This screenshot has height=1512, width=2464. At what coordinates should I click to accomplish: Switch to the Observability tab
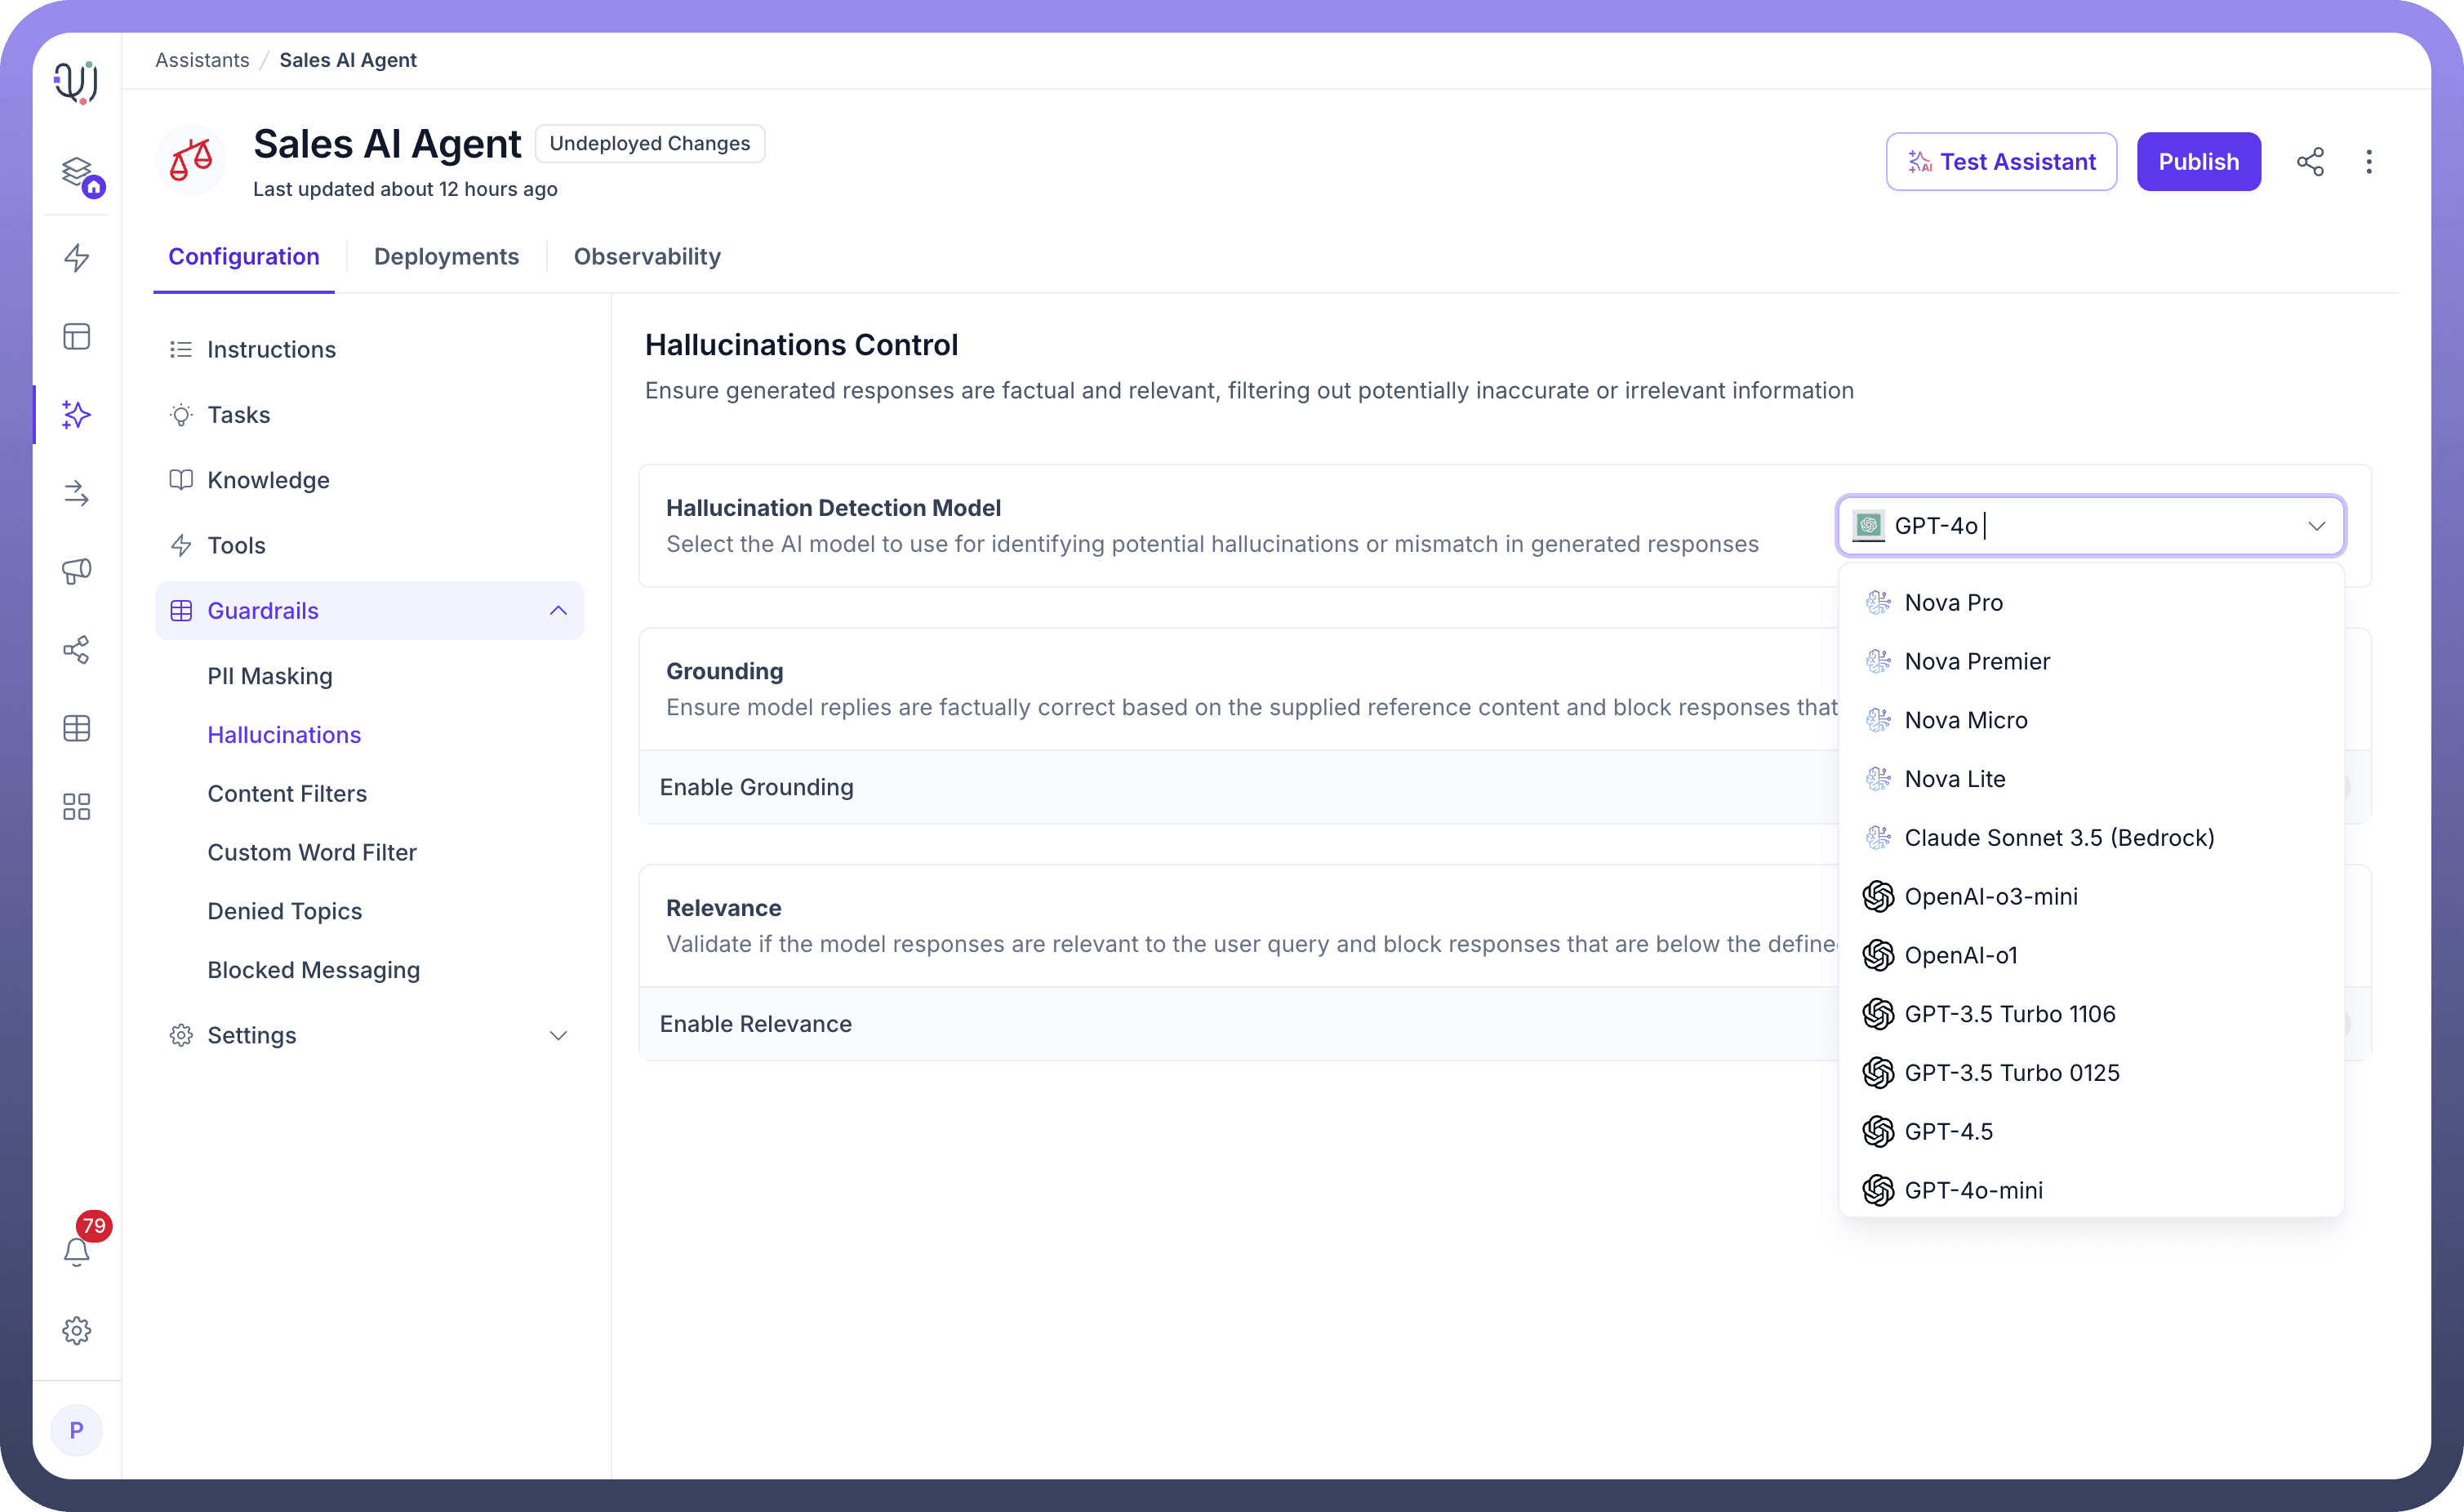click(x=647, y=257)
